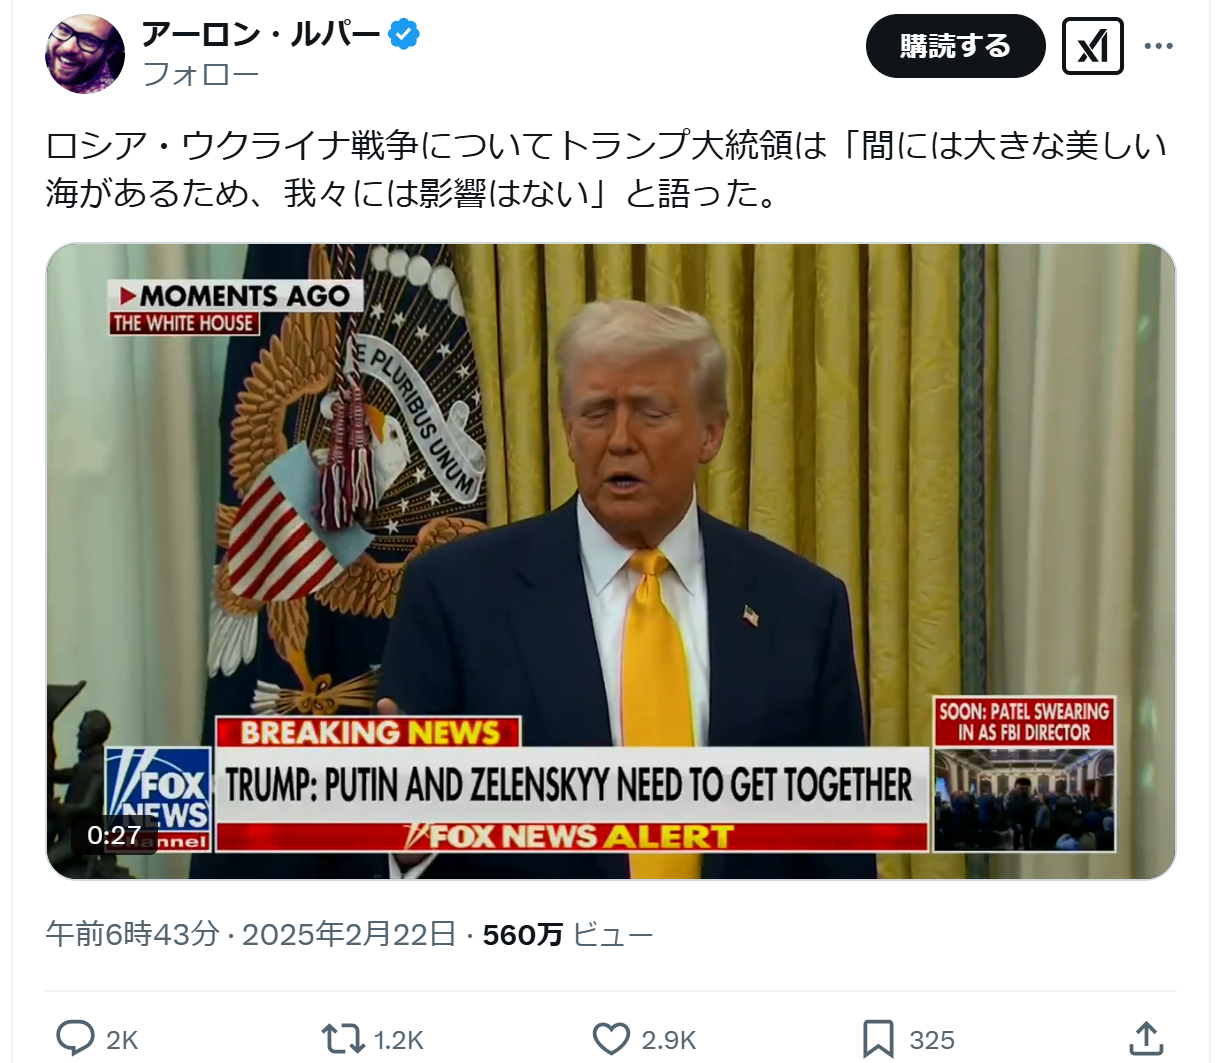
Task: Click the reply speech bubble icon
Action: pos(75,1039)
